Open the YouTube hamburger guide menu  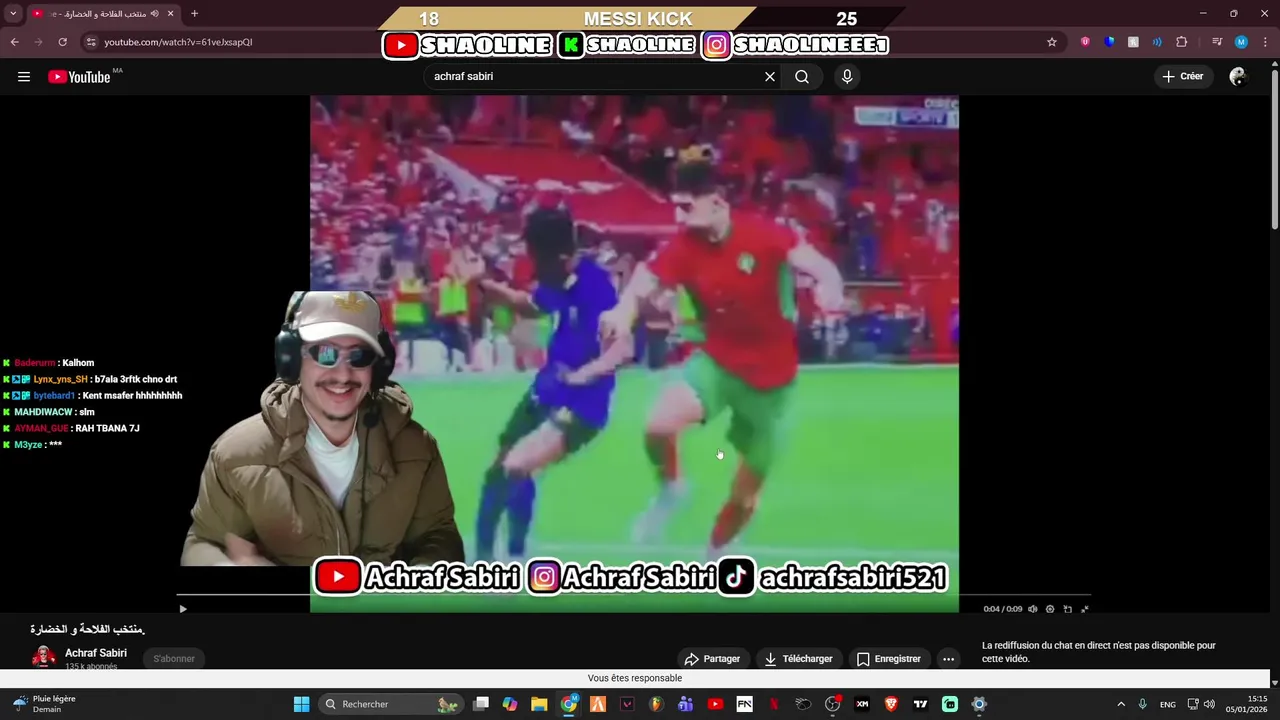tap(24, 77)
